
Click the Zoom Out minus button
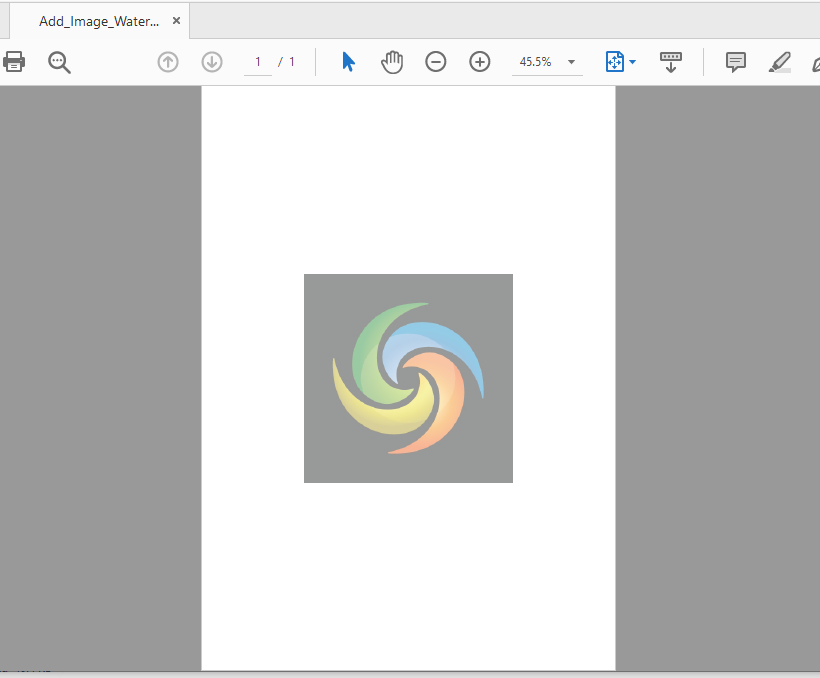[436, 62]
